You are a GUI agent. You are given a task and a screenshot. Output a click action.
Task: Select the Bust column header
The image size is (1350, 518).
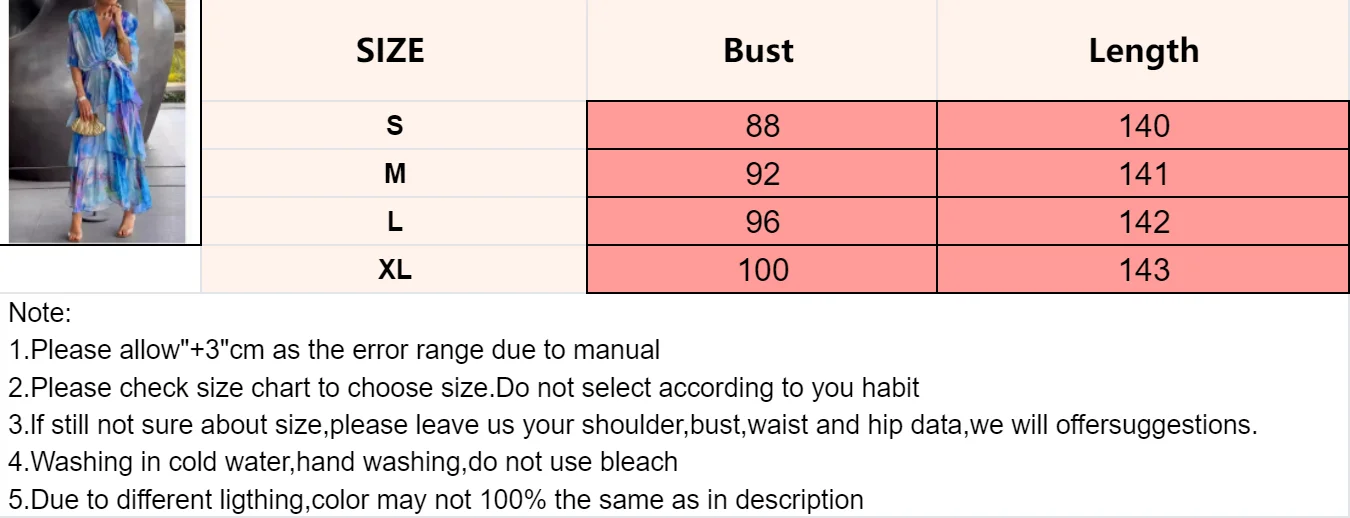[x=761, y=50]
